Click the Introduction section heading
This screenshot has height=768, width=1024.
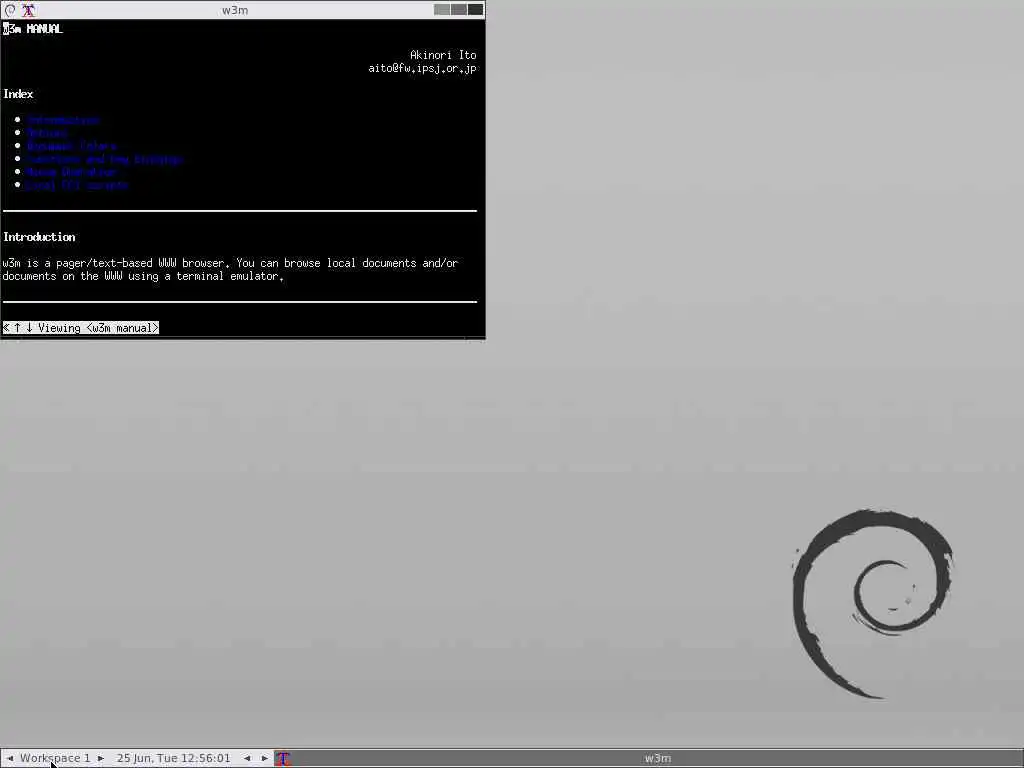[x=39, y=237]
